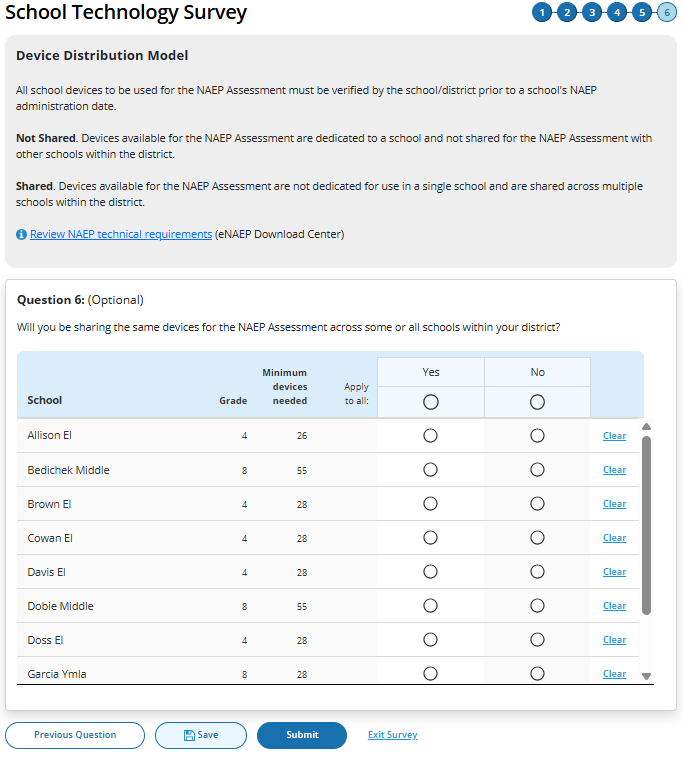Viewport: 684px width, 760px height.
Task: Select current step 6 circle
Action: 666,13
